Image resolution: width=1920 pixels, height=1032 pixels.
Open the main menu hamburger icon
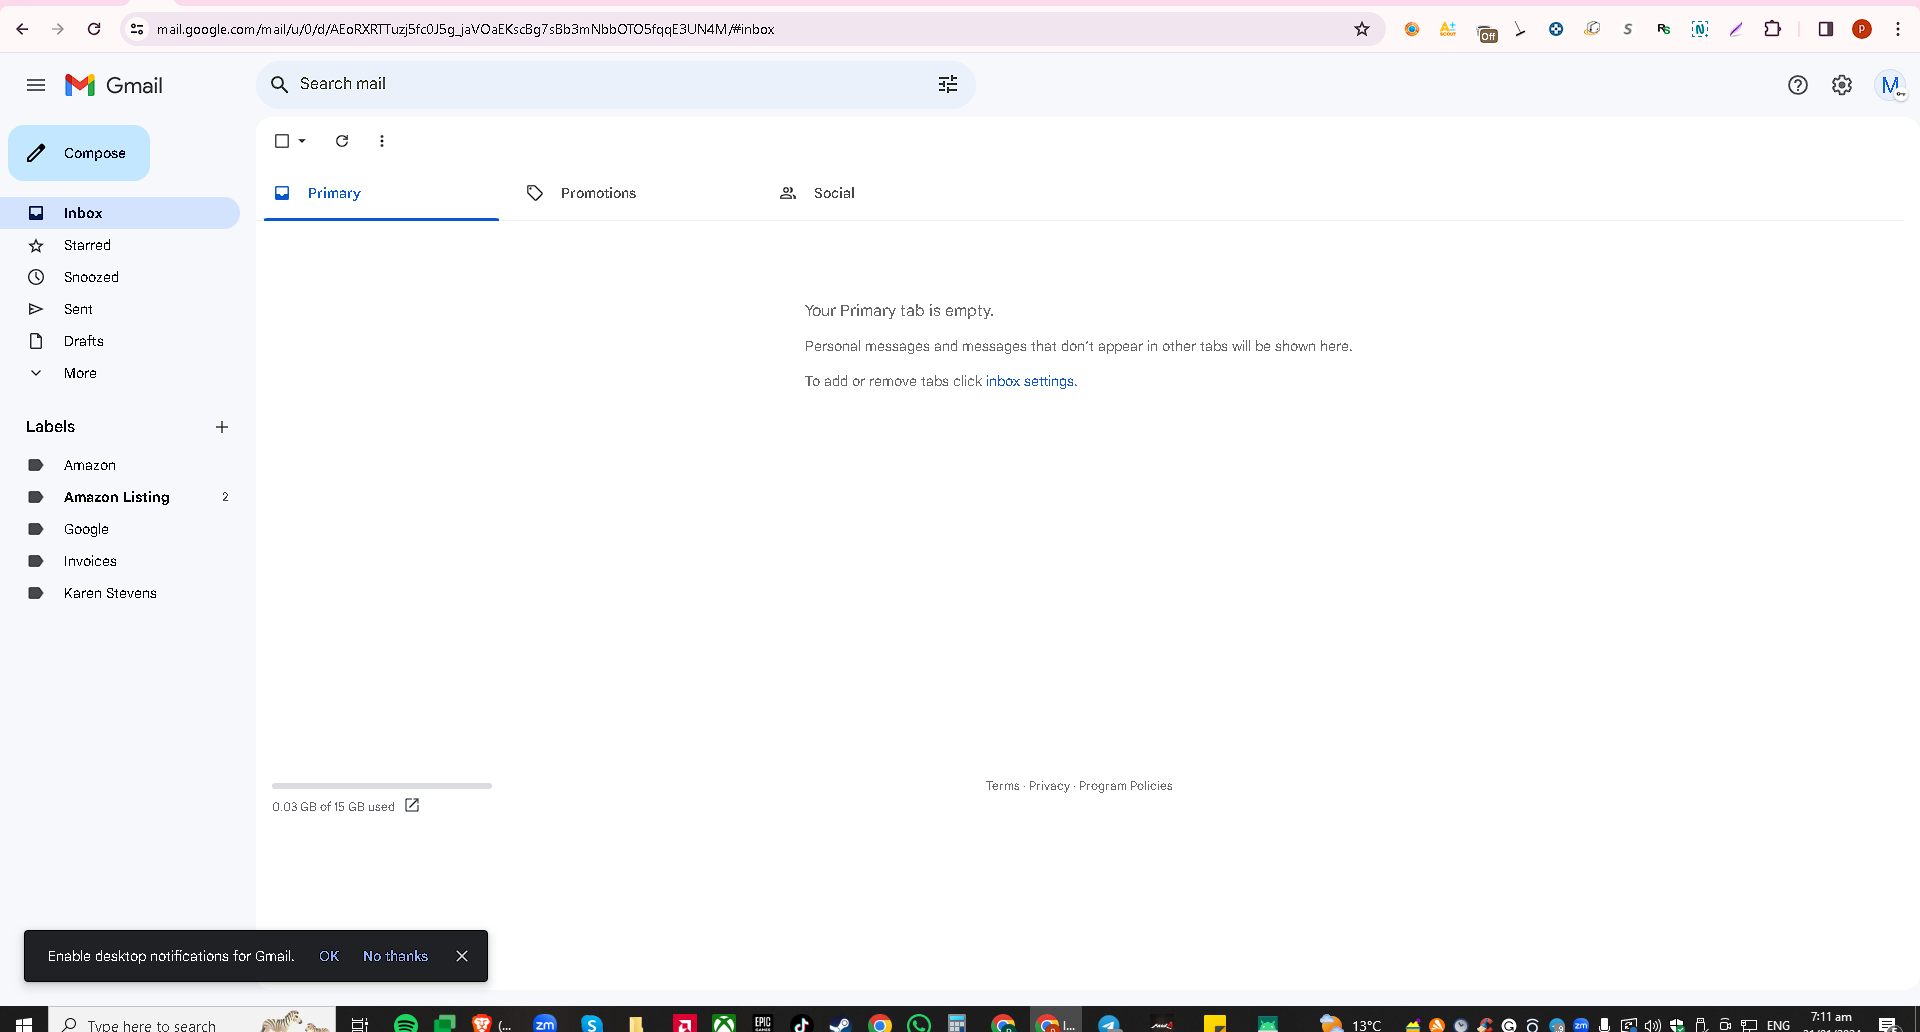coord(36,85)
